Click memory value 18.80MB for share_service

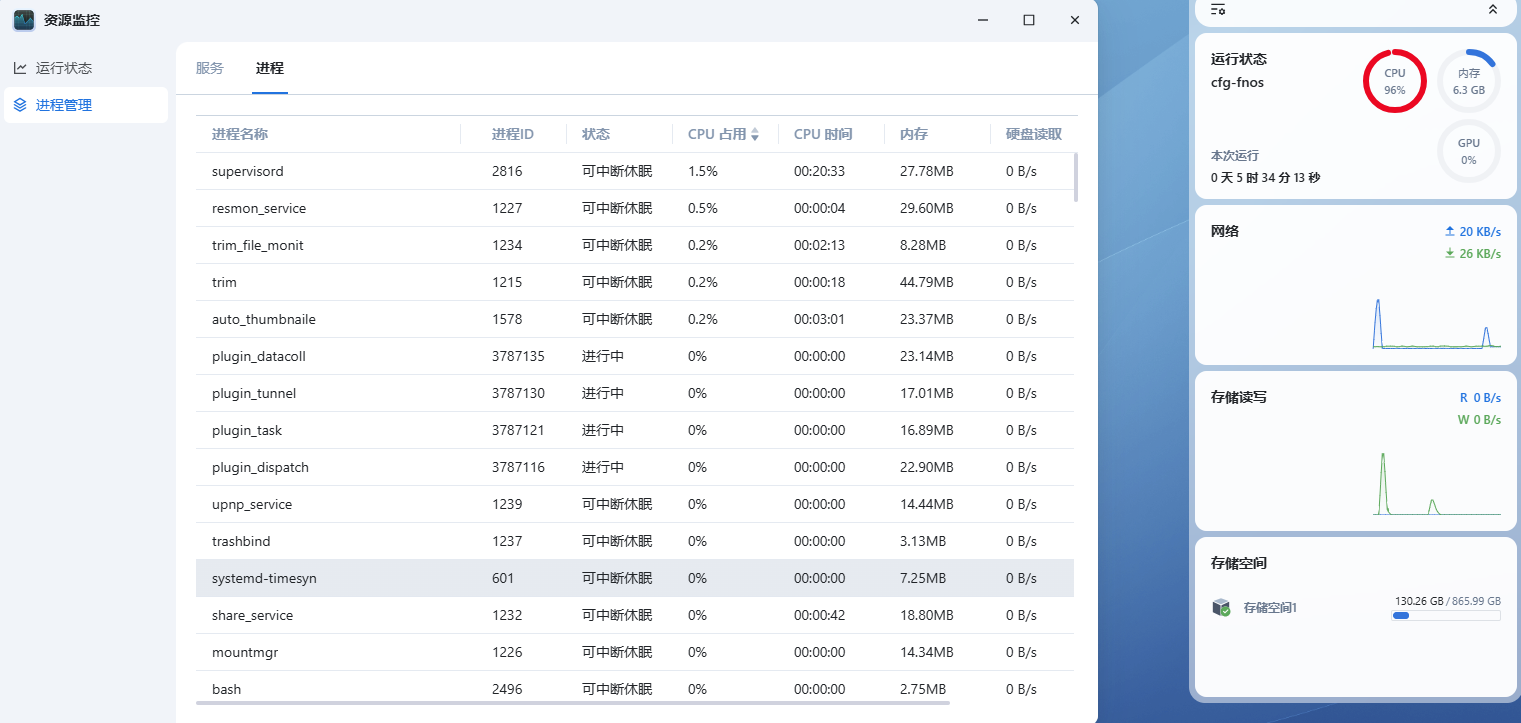pyautogui.click(x=927, y=615)
